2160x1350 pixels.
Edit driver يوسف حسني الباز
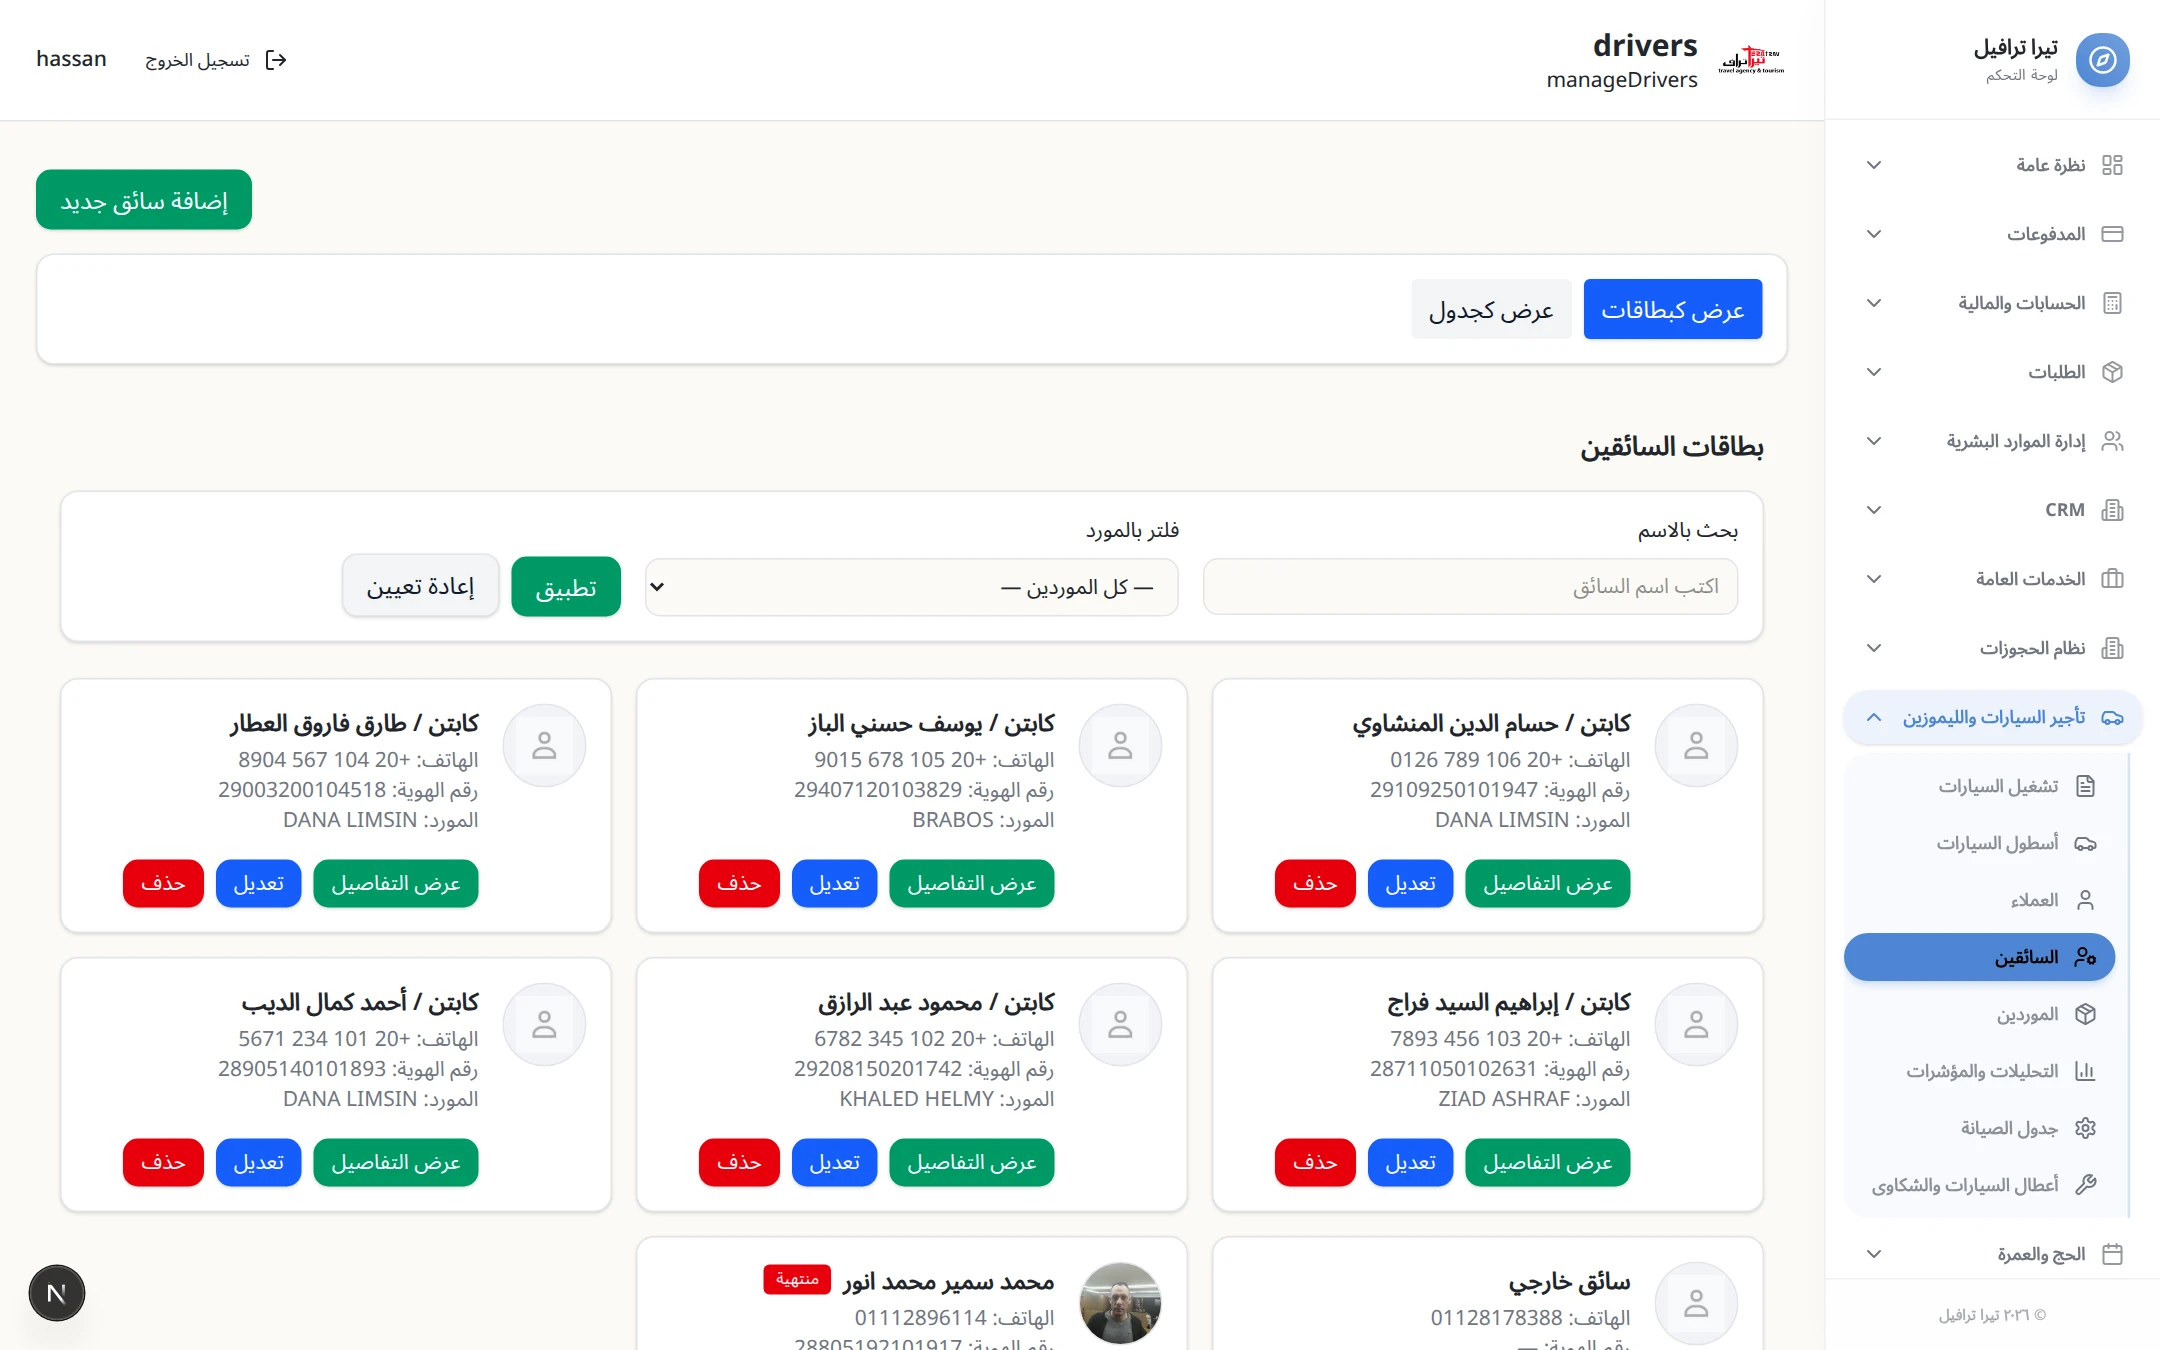click(x=834, y=883)
